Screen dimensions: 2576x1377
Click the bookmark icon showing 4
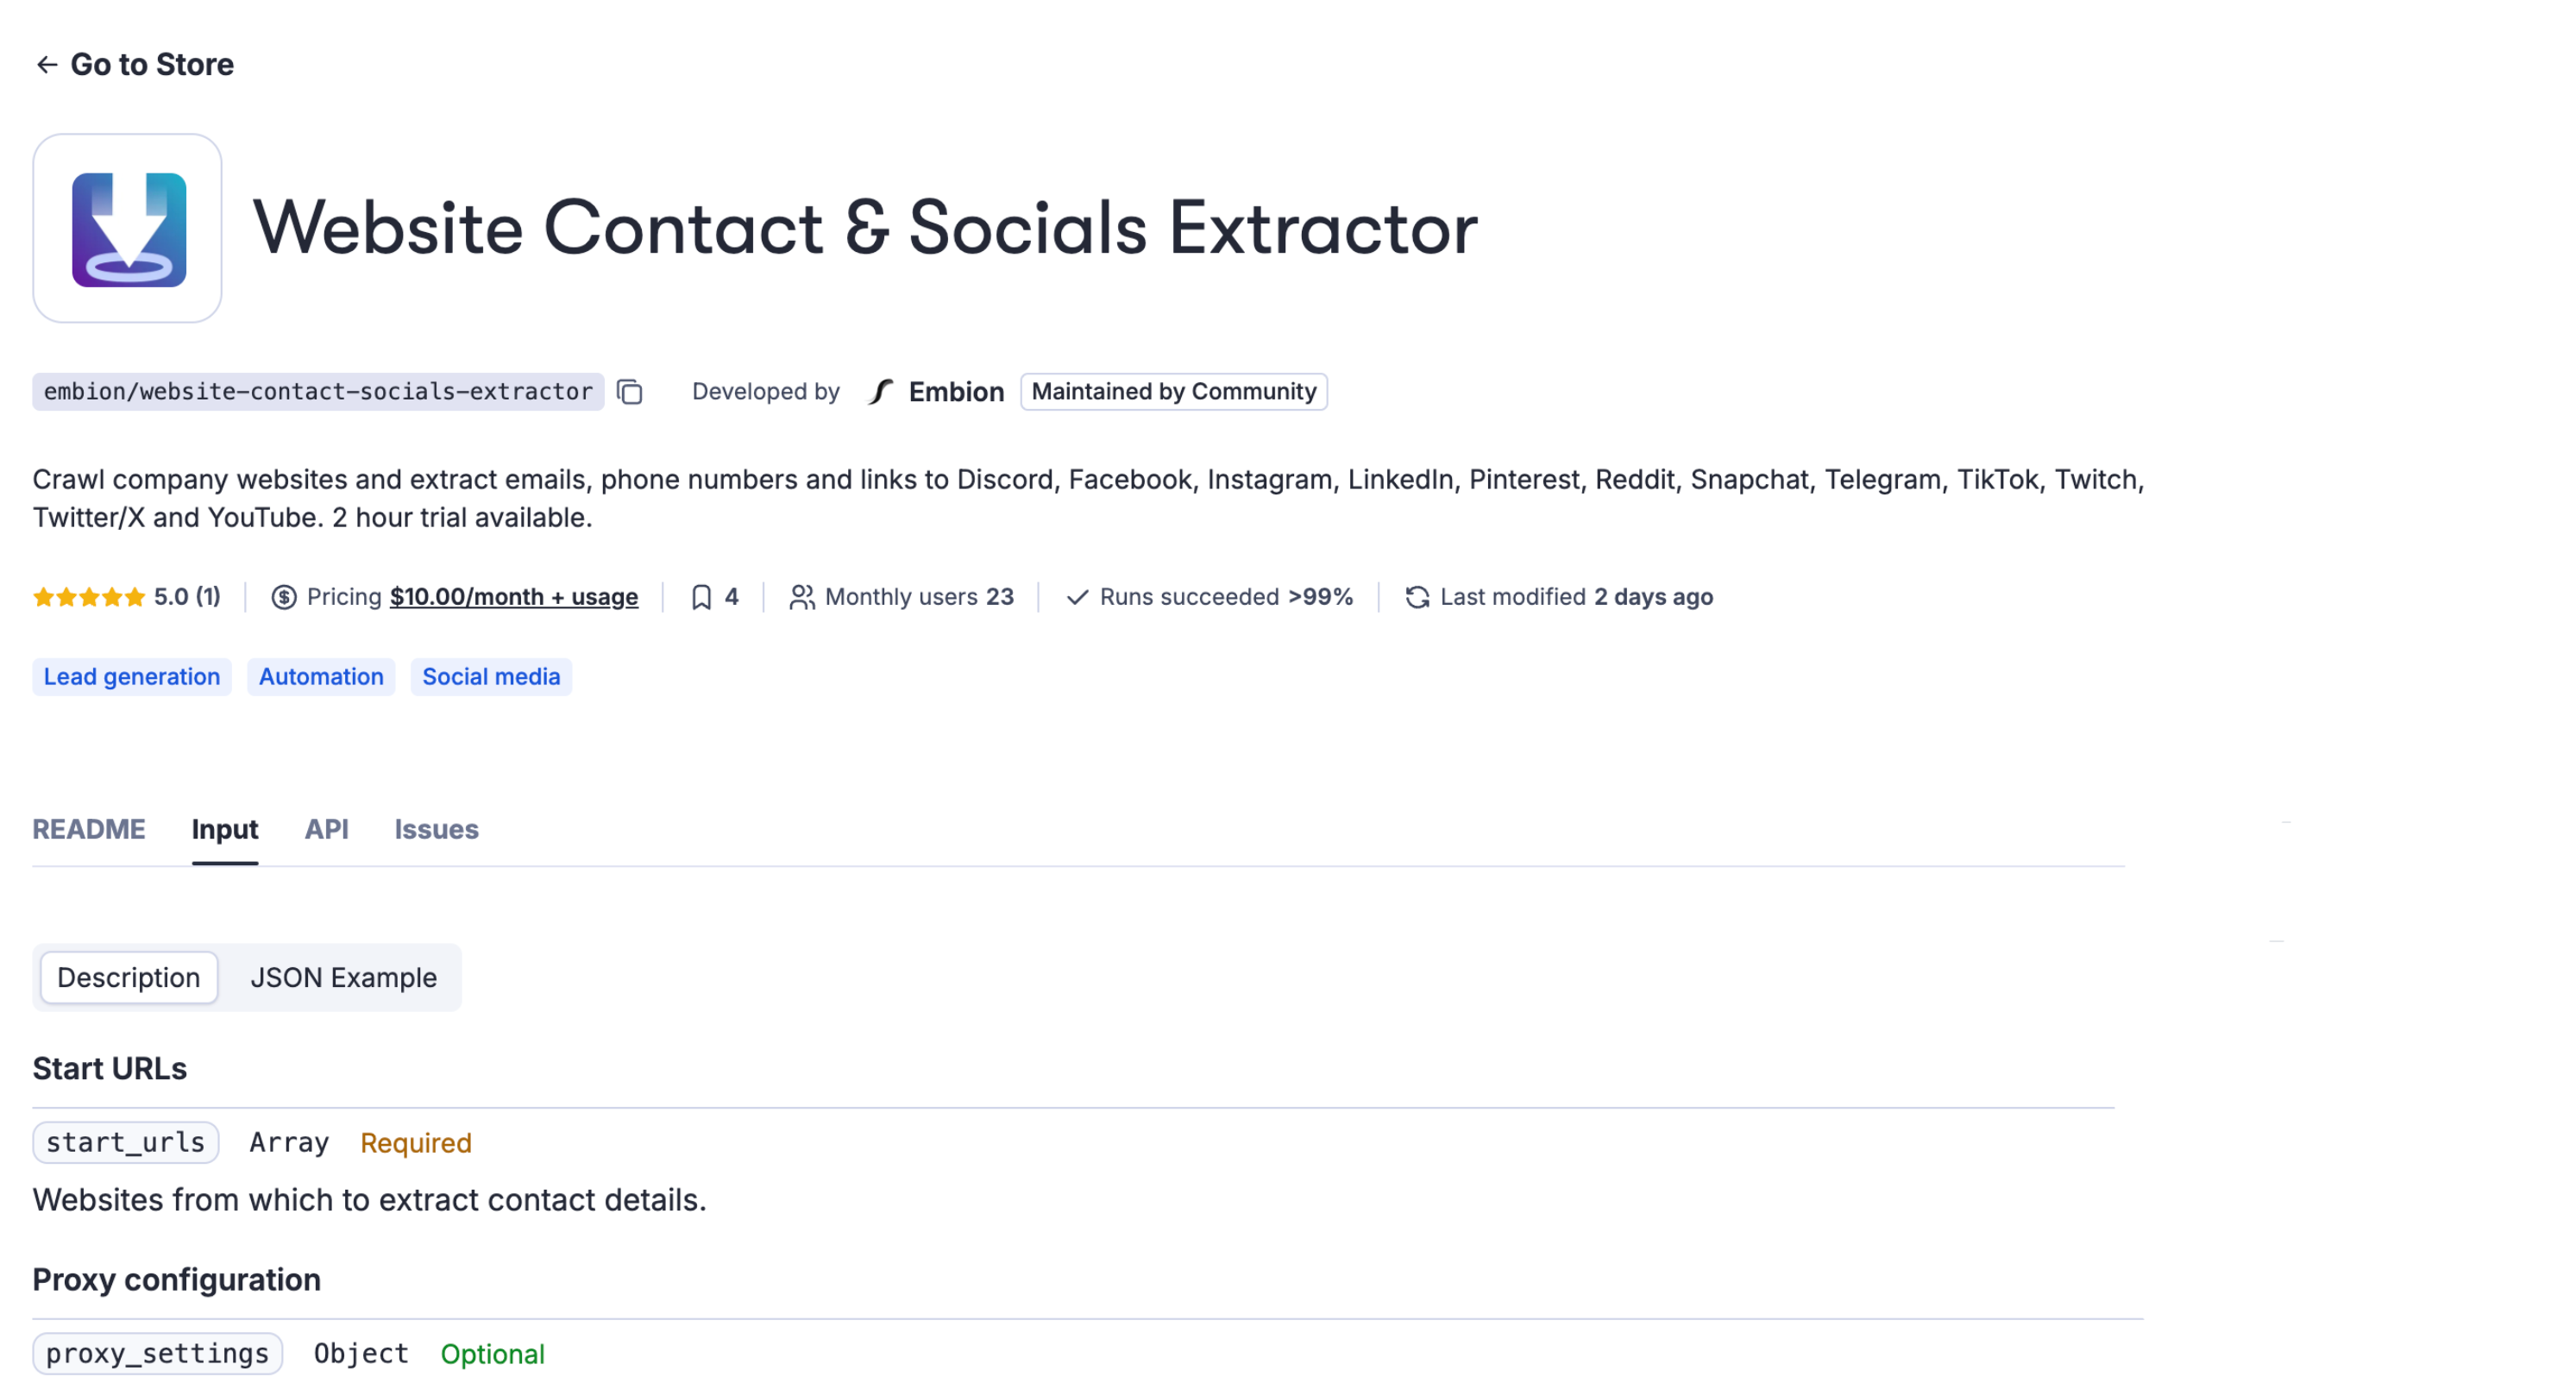(700, 596)
